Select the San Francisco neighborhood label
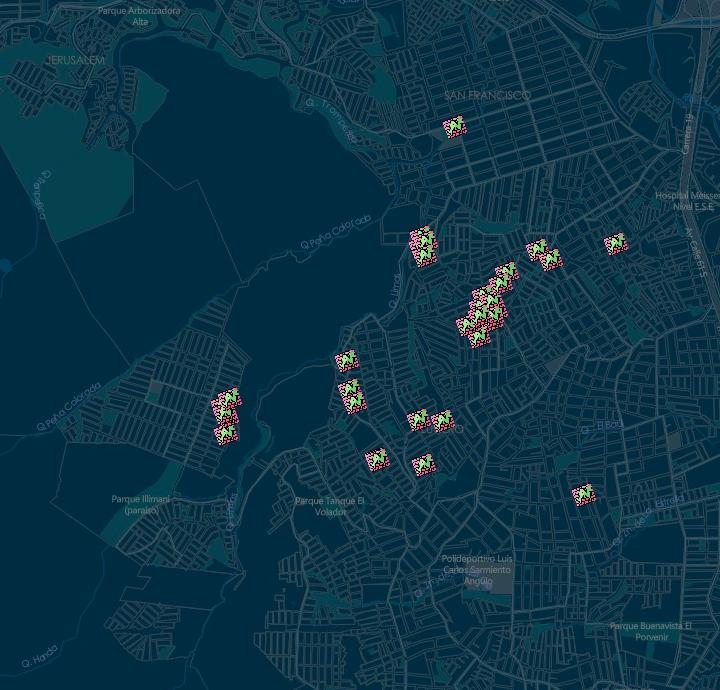720x690 pixels. 487,95
